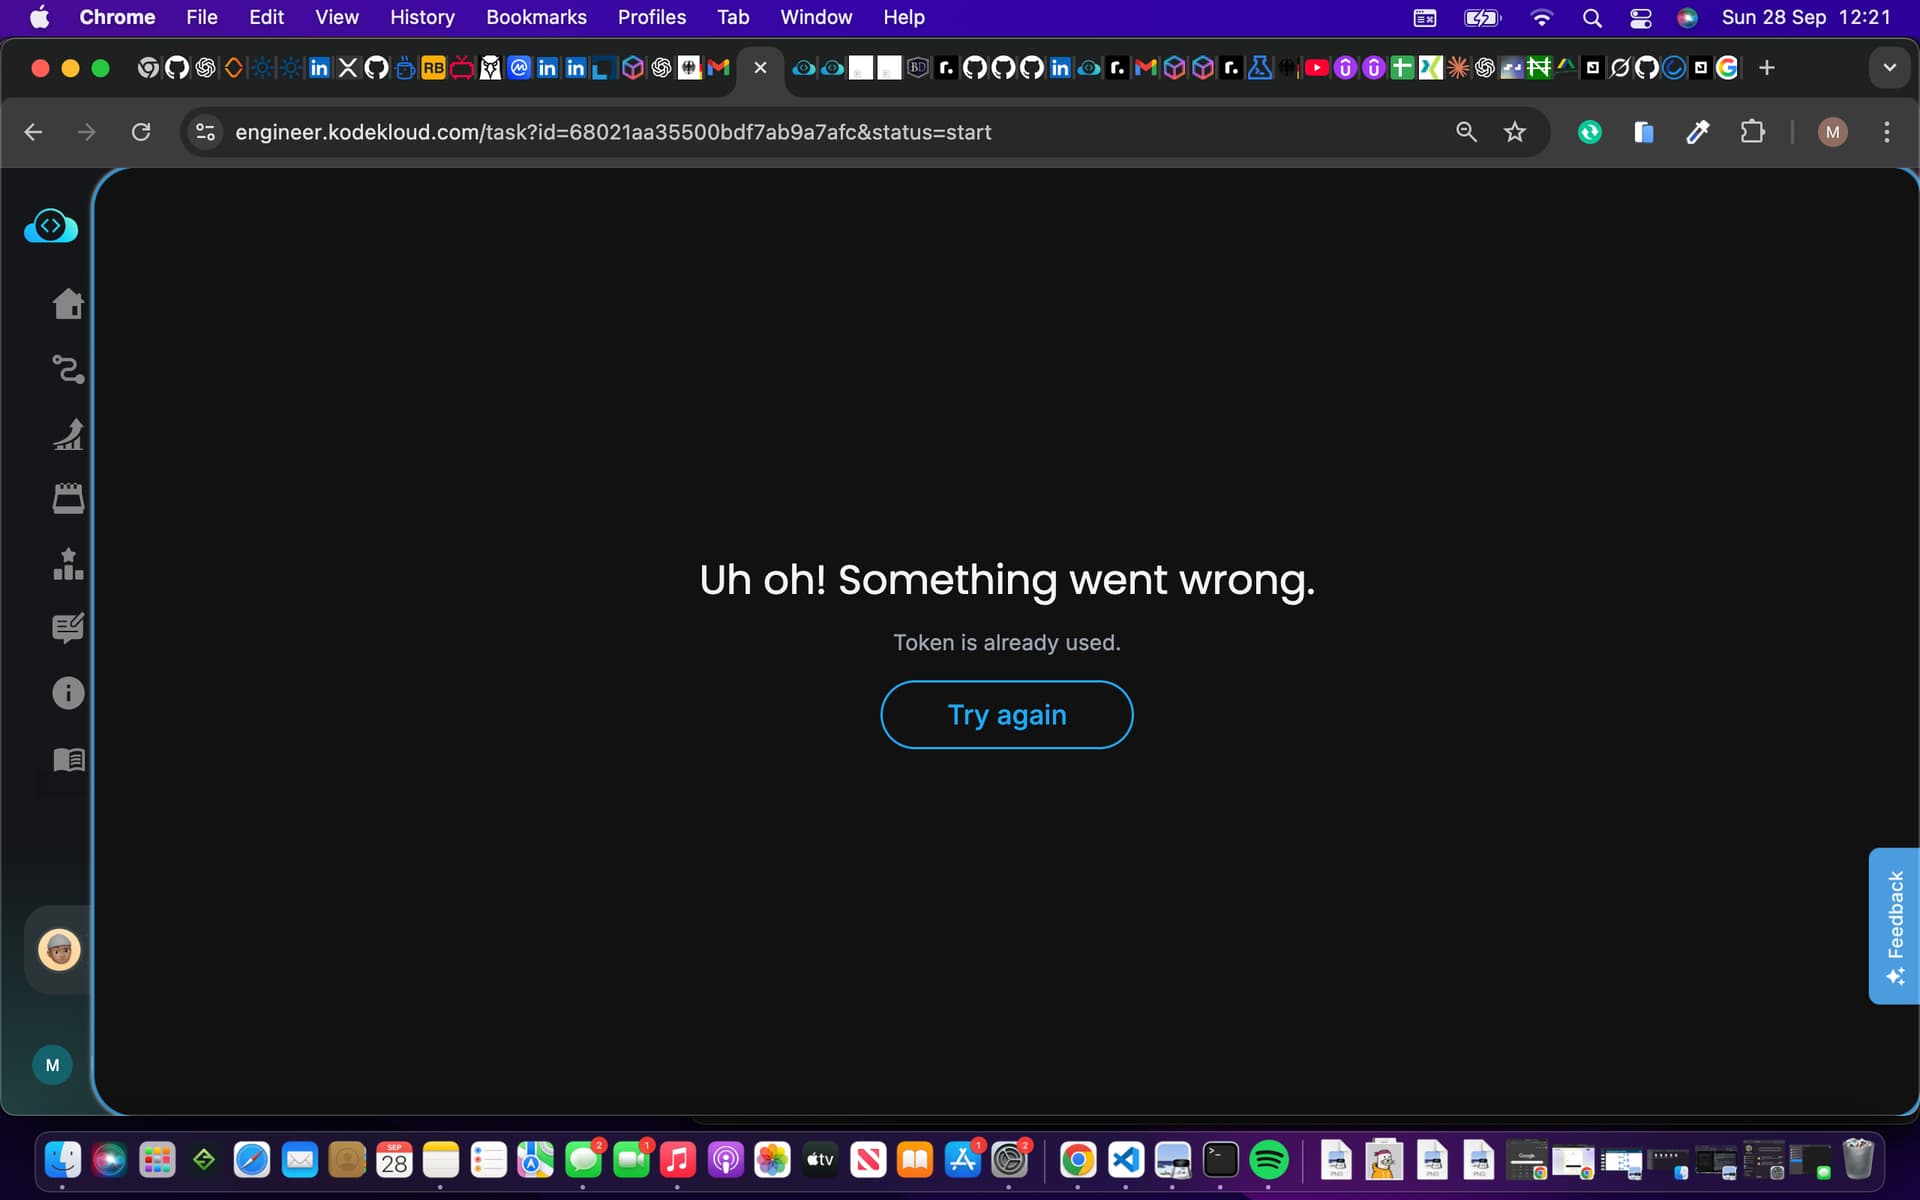Open Chrome three-dot menu
Viewport: 1920px width, 1200px height.
(x=1886, y=132)
